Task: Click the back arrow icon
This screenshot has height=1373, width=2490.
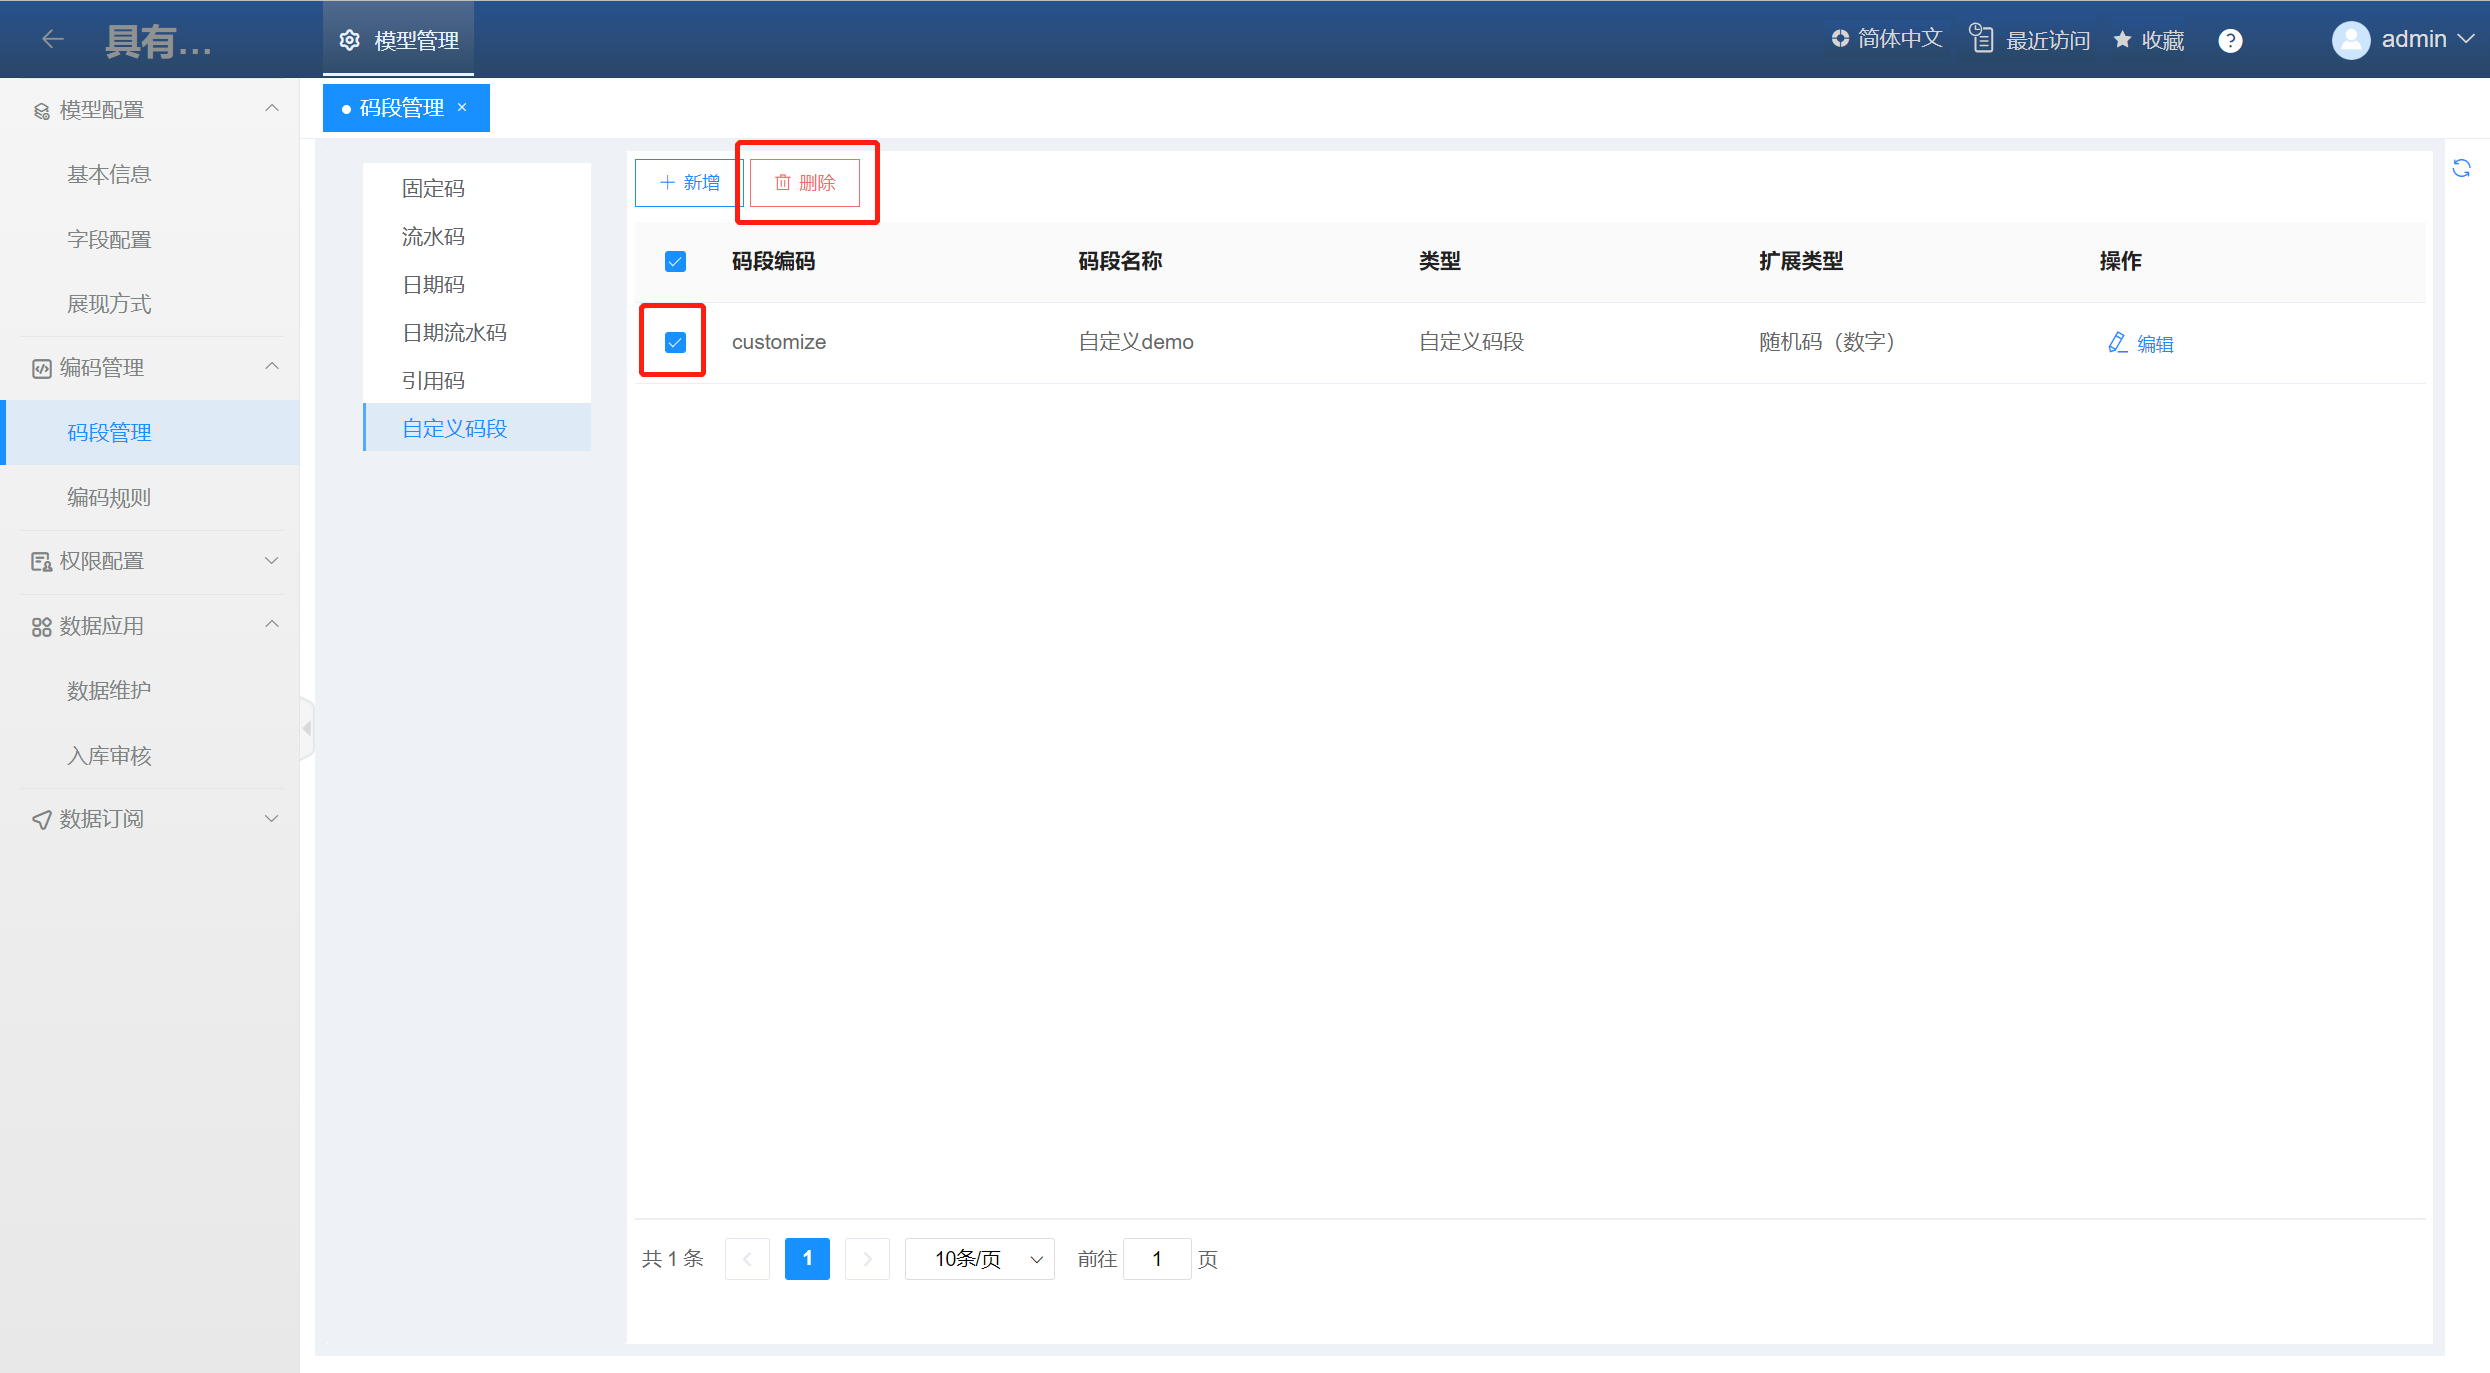Action: (x=53, y=39)
